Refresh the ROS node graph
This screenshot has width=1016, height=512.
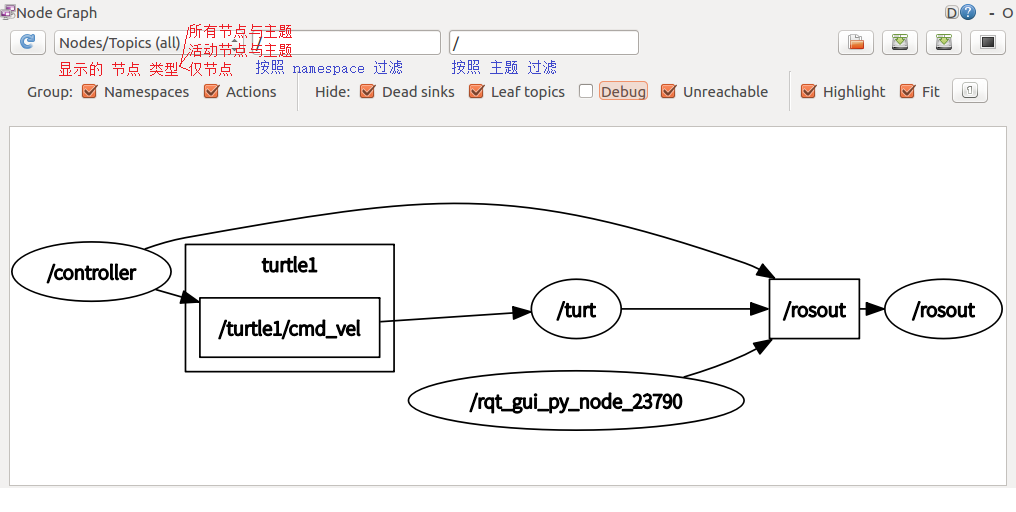pos(28,42)
